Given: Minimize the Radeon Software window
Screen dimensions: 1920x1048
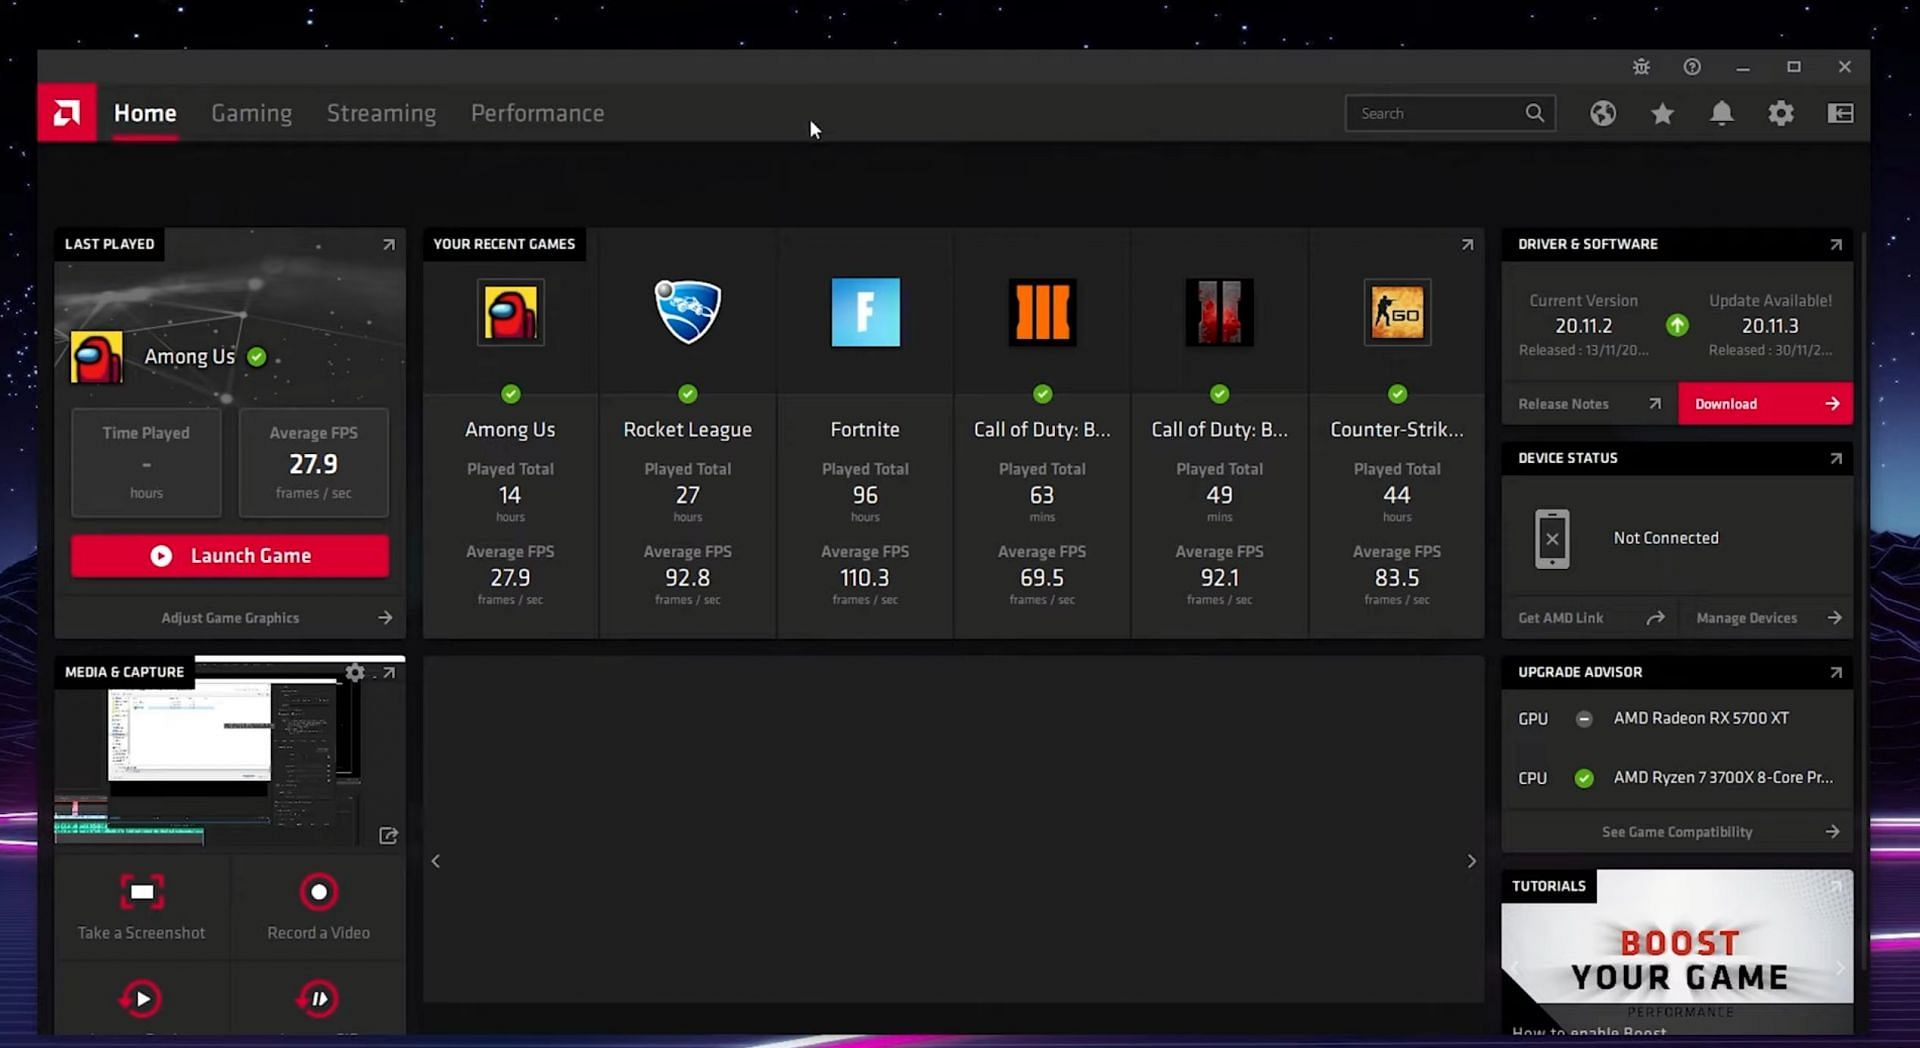Looking at the screenshot, I should 1743,67.
